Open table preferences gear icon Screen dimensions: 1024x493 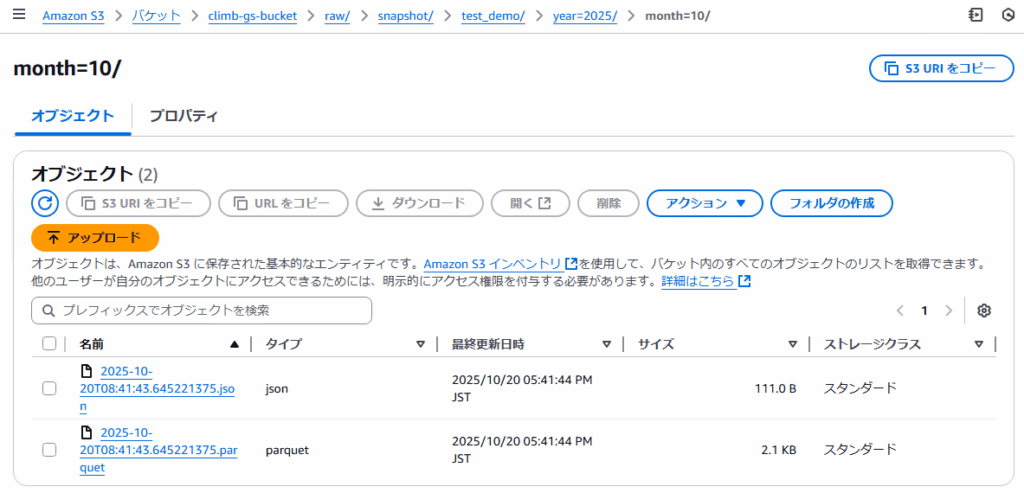point(984,311)
